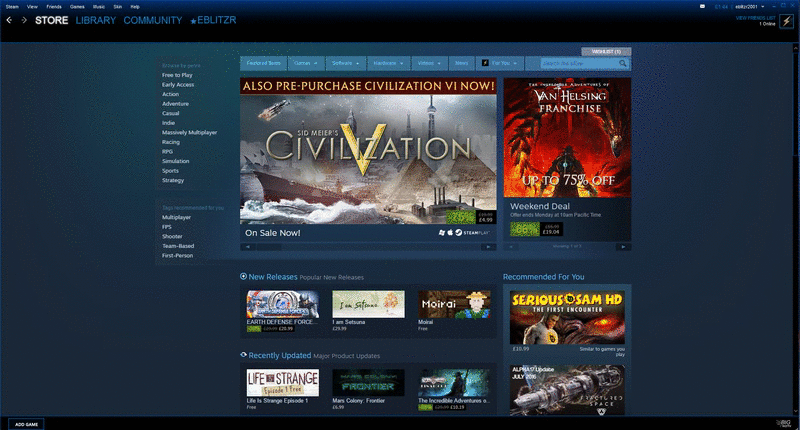The height and width of the screenshot is (430, 800).
Task: Go back with the left arrow
Action: (9, 20)
